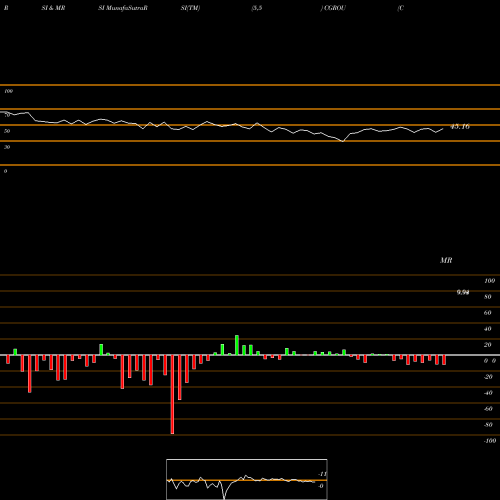Viewport: 500px width, 500px height.
Task: Click the tallest red bar reaching -100
Action: (x=172, y=394)
